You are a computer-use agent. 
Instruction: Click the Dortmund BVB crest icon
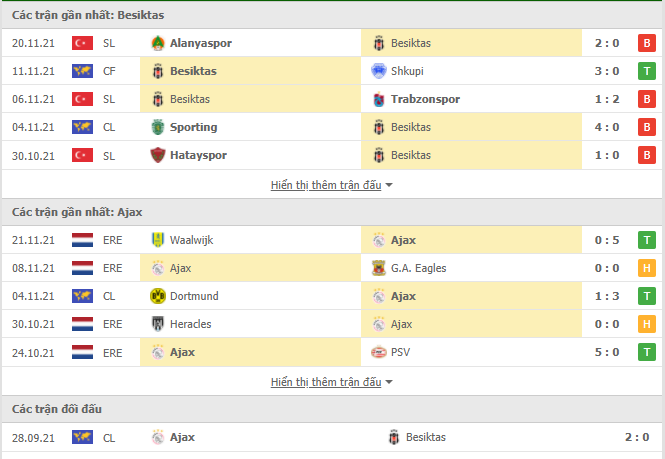(x=158, y=296)
